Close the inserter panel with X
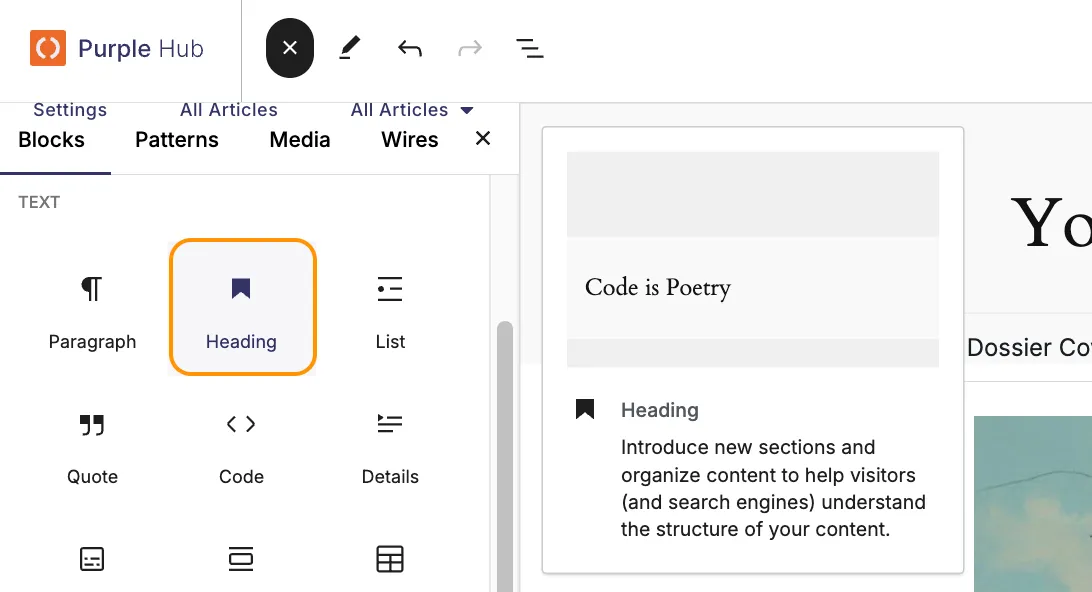Viewport: 1092px width, 592px height. 483,139
